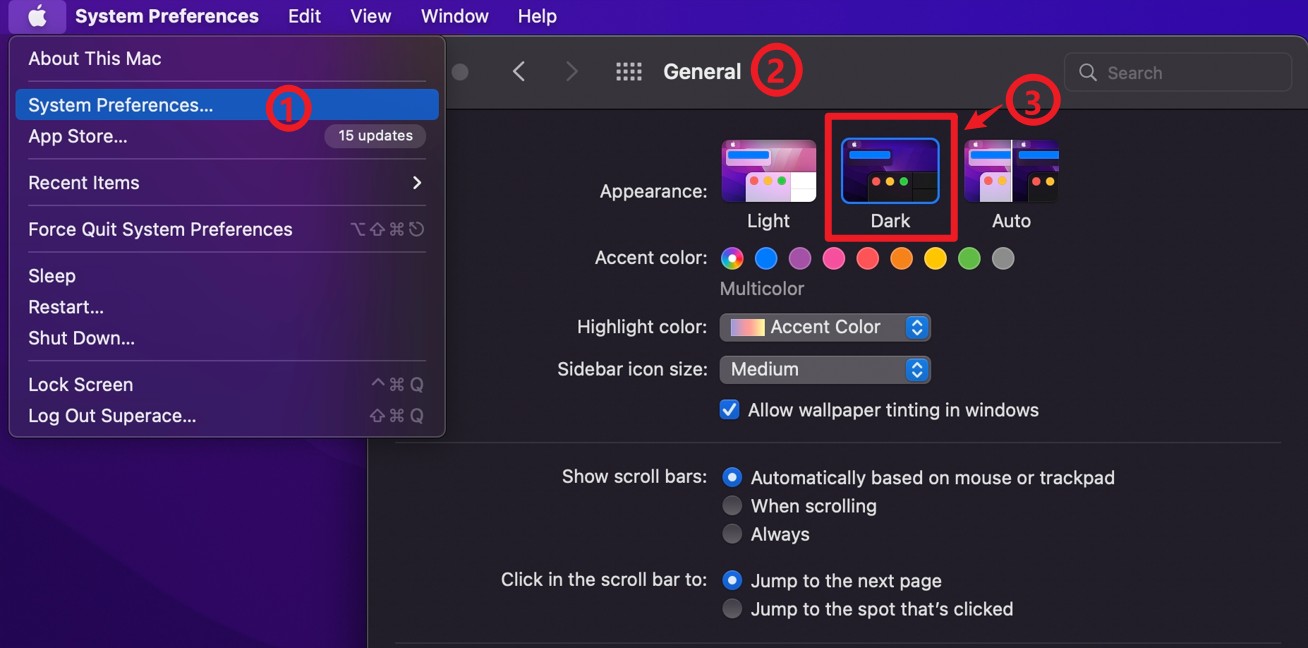Open the Window menu
Viewport: 1308px width, 648px height.
click(x=454, y=16)
